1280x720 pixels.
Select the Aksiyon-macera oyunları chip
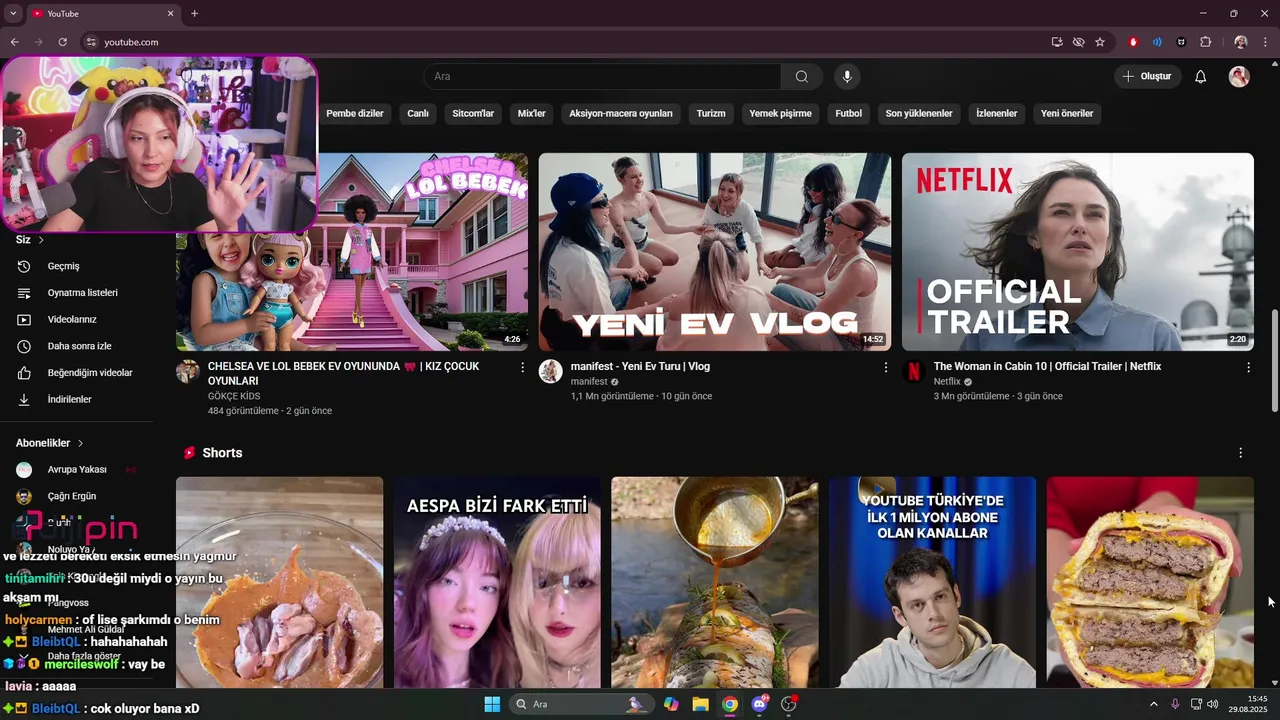[x=621, y=114]
